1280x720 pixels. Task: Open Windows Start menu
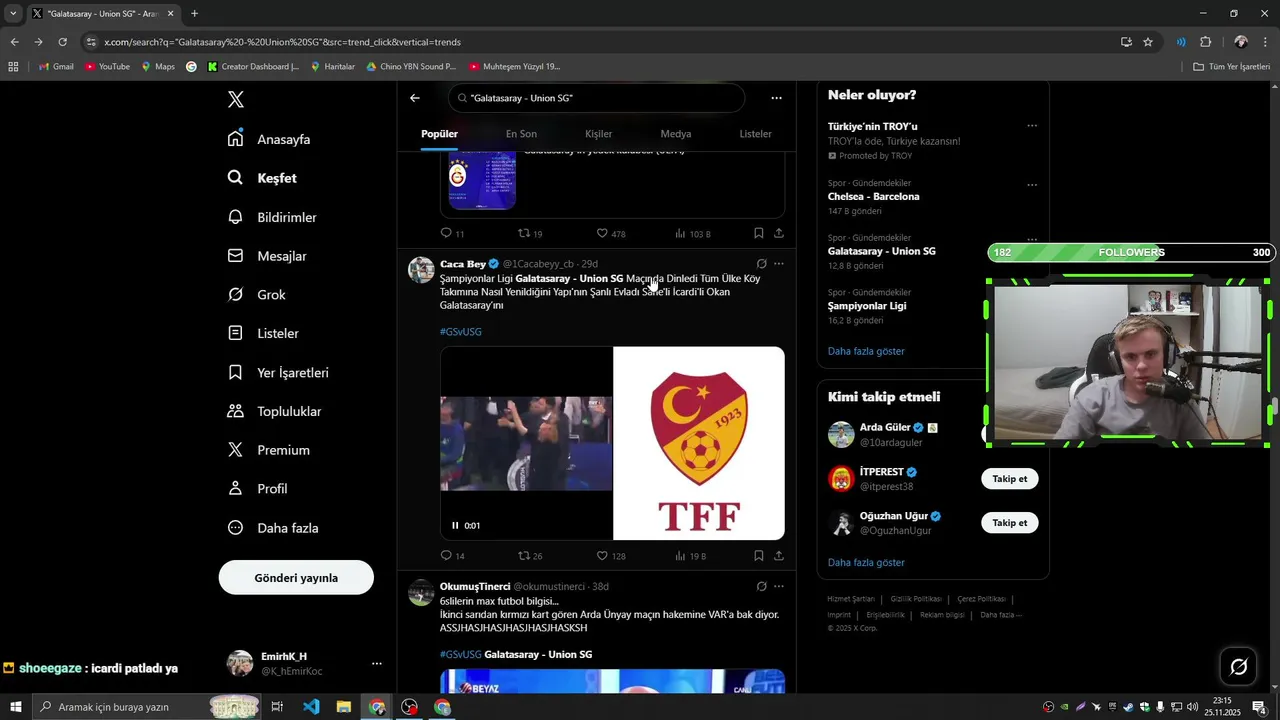15,707
